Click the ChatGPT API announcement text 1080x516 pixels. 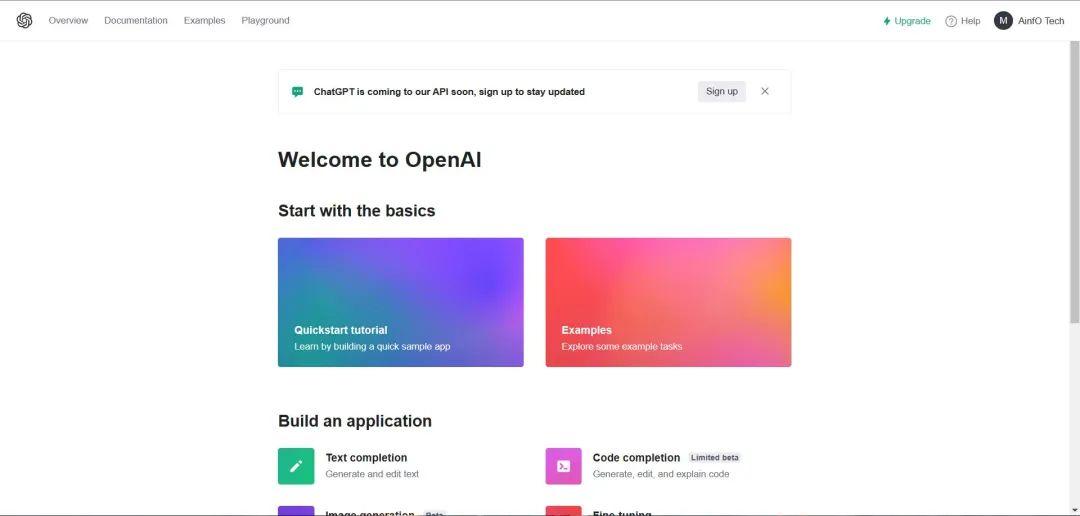(449, 92)
